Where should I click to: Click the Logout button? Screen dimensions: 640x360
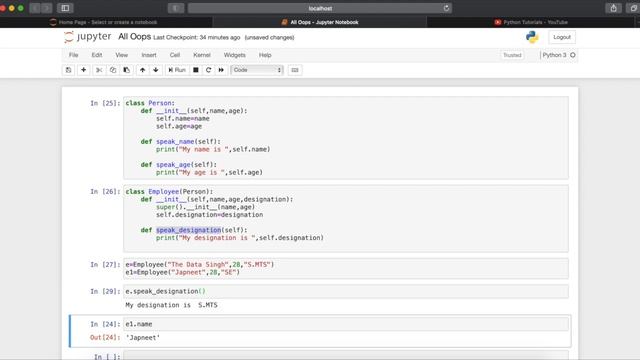tap(562, 37)
